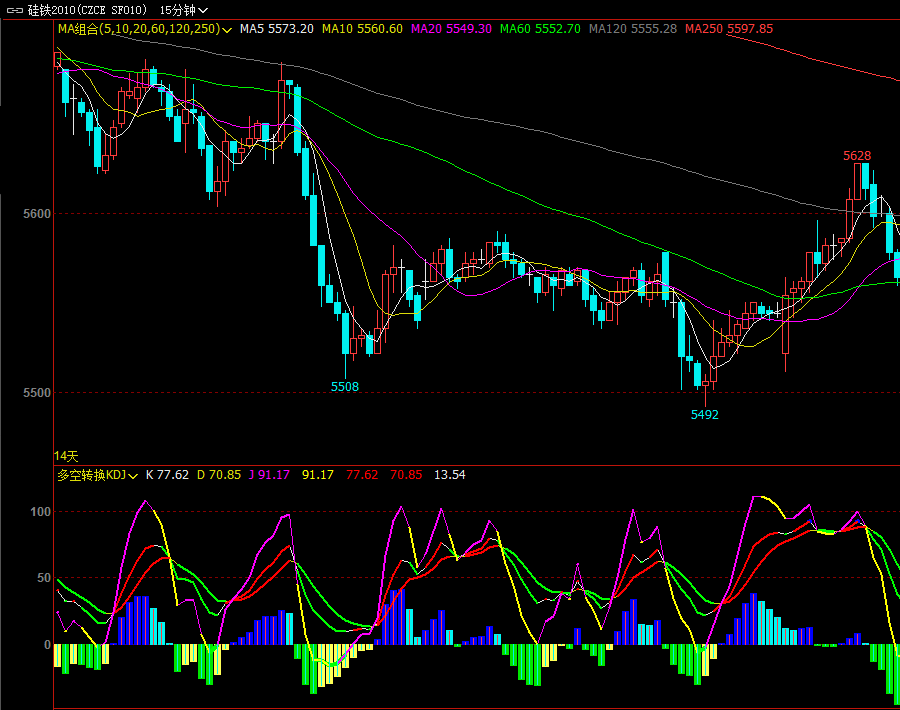Expand the MA组合(5,10,20,60,120,250) indicator dropdown
The height and width of the screenshot is (710, 900).
pyautogui.click(x=145, y=29)
